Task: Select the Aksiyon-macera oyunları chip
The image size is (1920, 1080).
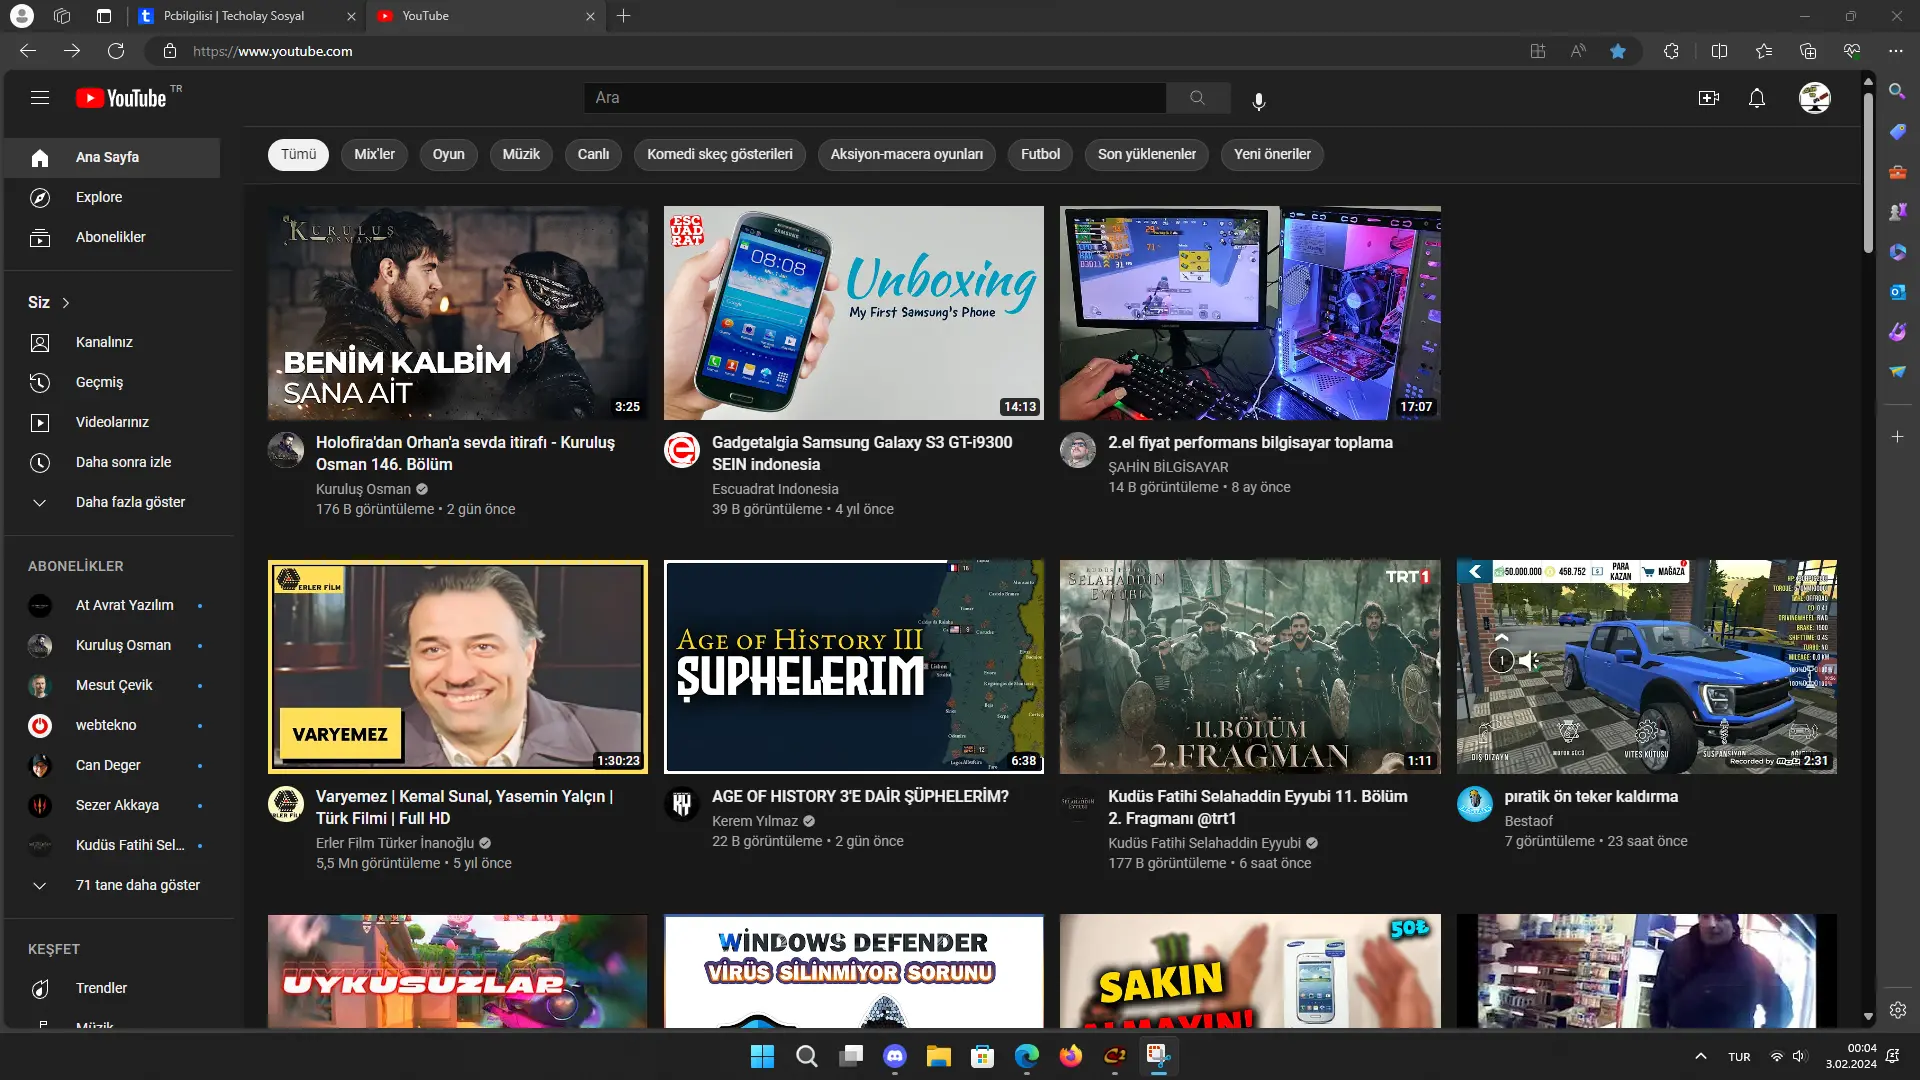Action: click(907, 154)
